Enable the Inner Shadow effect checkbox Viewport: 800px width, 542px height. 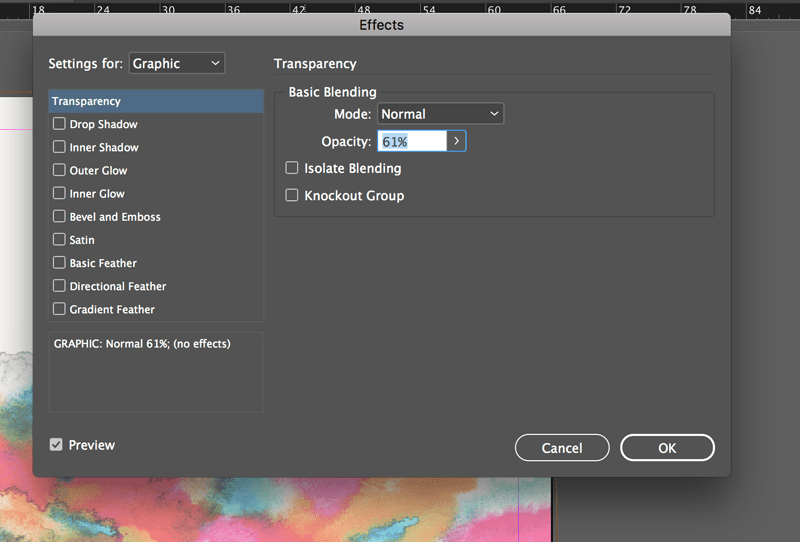59,147
